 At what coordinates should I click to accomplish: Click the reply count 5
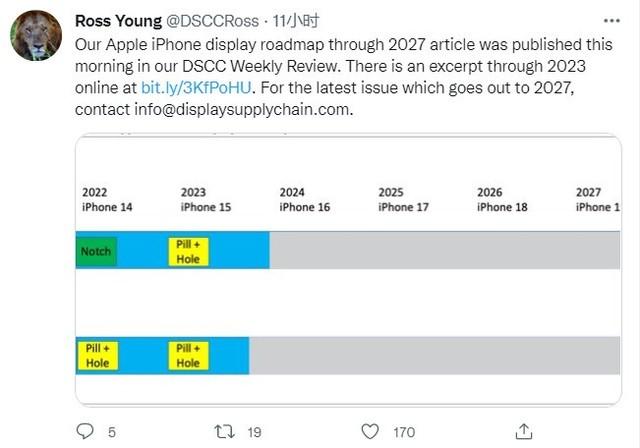112,432
